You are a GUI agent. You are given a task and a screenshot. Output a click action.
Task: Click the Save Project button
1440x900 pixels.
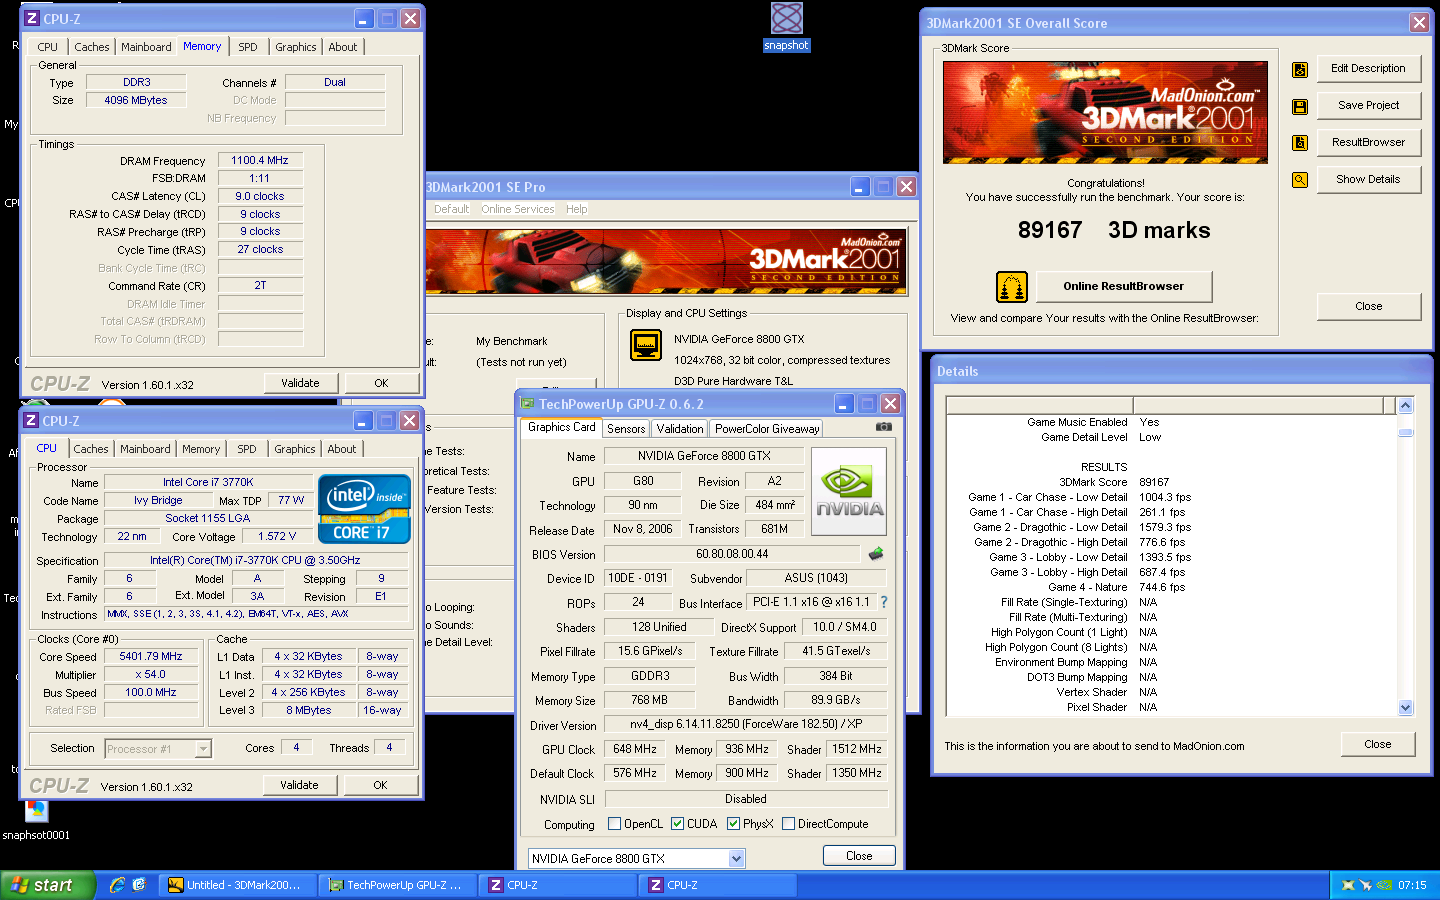click(x=1368, y=105)
